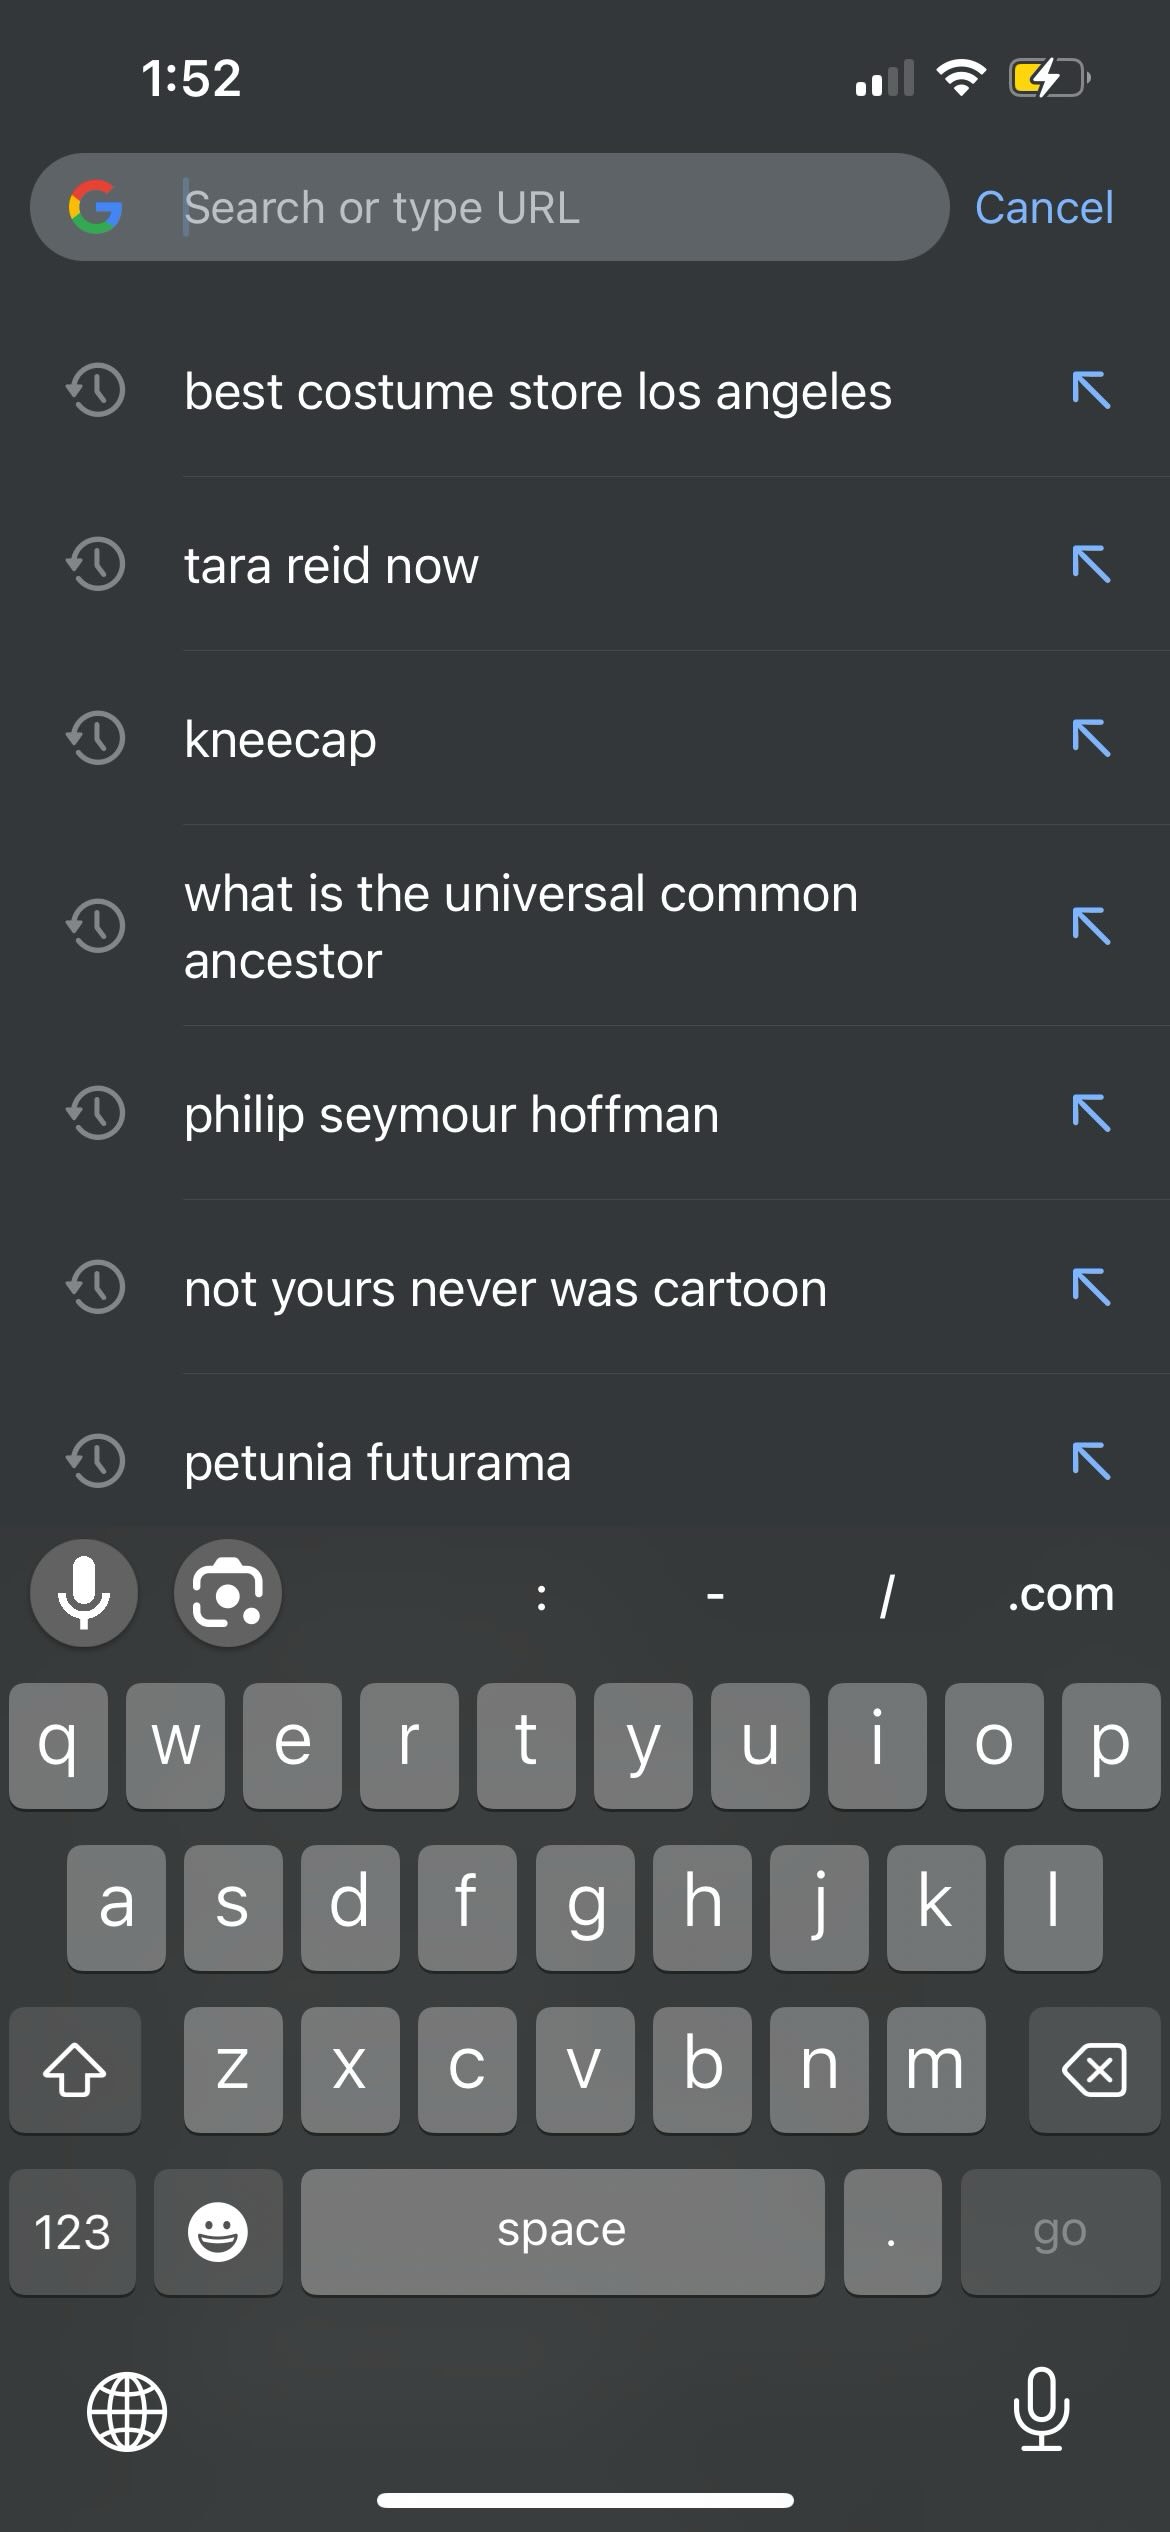This screenshot has height=2532, width=1170.
Task: Tap the dictation microphone at bottom
Action: (1041, 2409)
